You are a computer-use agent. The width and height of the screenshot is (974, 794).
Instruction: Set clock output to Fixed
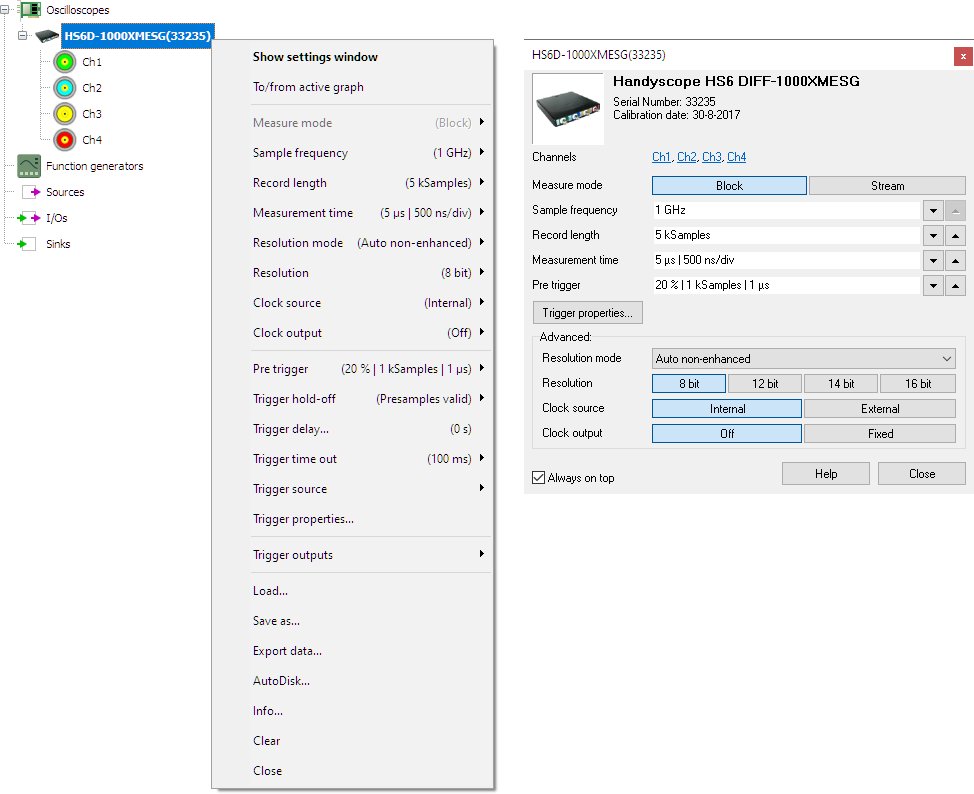(x=880, y=434)
